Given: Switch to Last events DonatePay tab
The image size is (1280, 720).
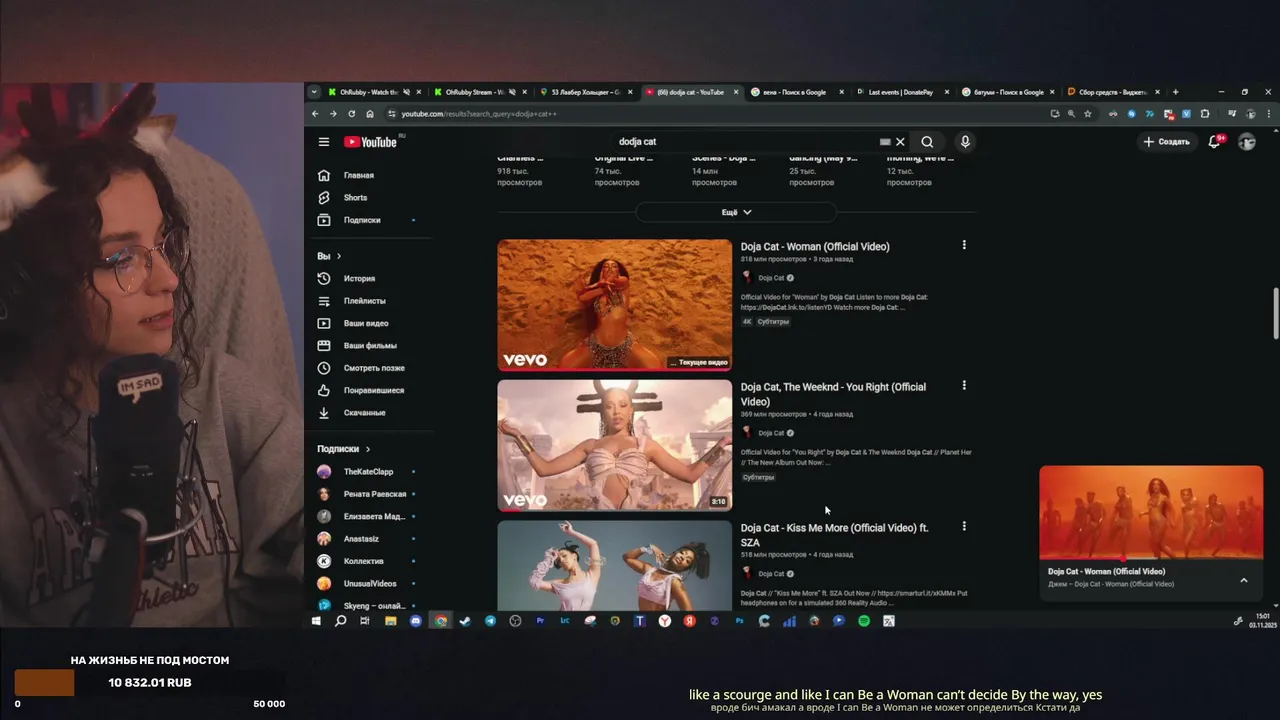Looking at the screenshot, I should tap(900, 92).
